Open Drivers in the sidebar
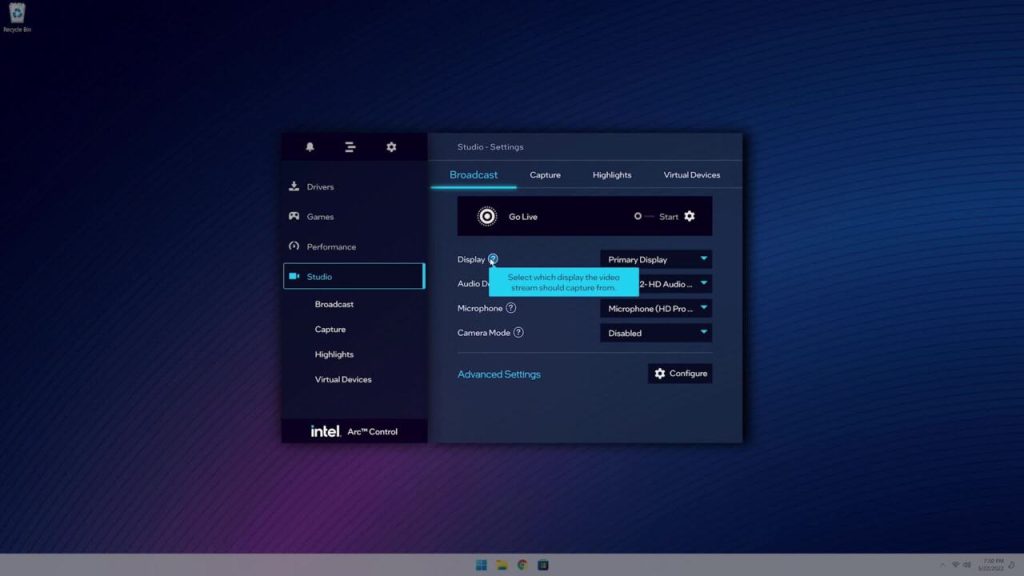1024x576 pixels. point(320,187)
